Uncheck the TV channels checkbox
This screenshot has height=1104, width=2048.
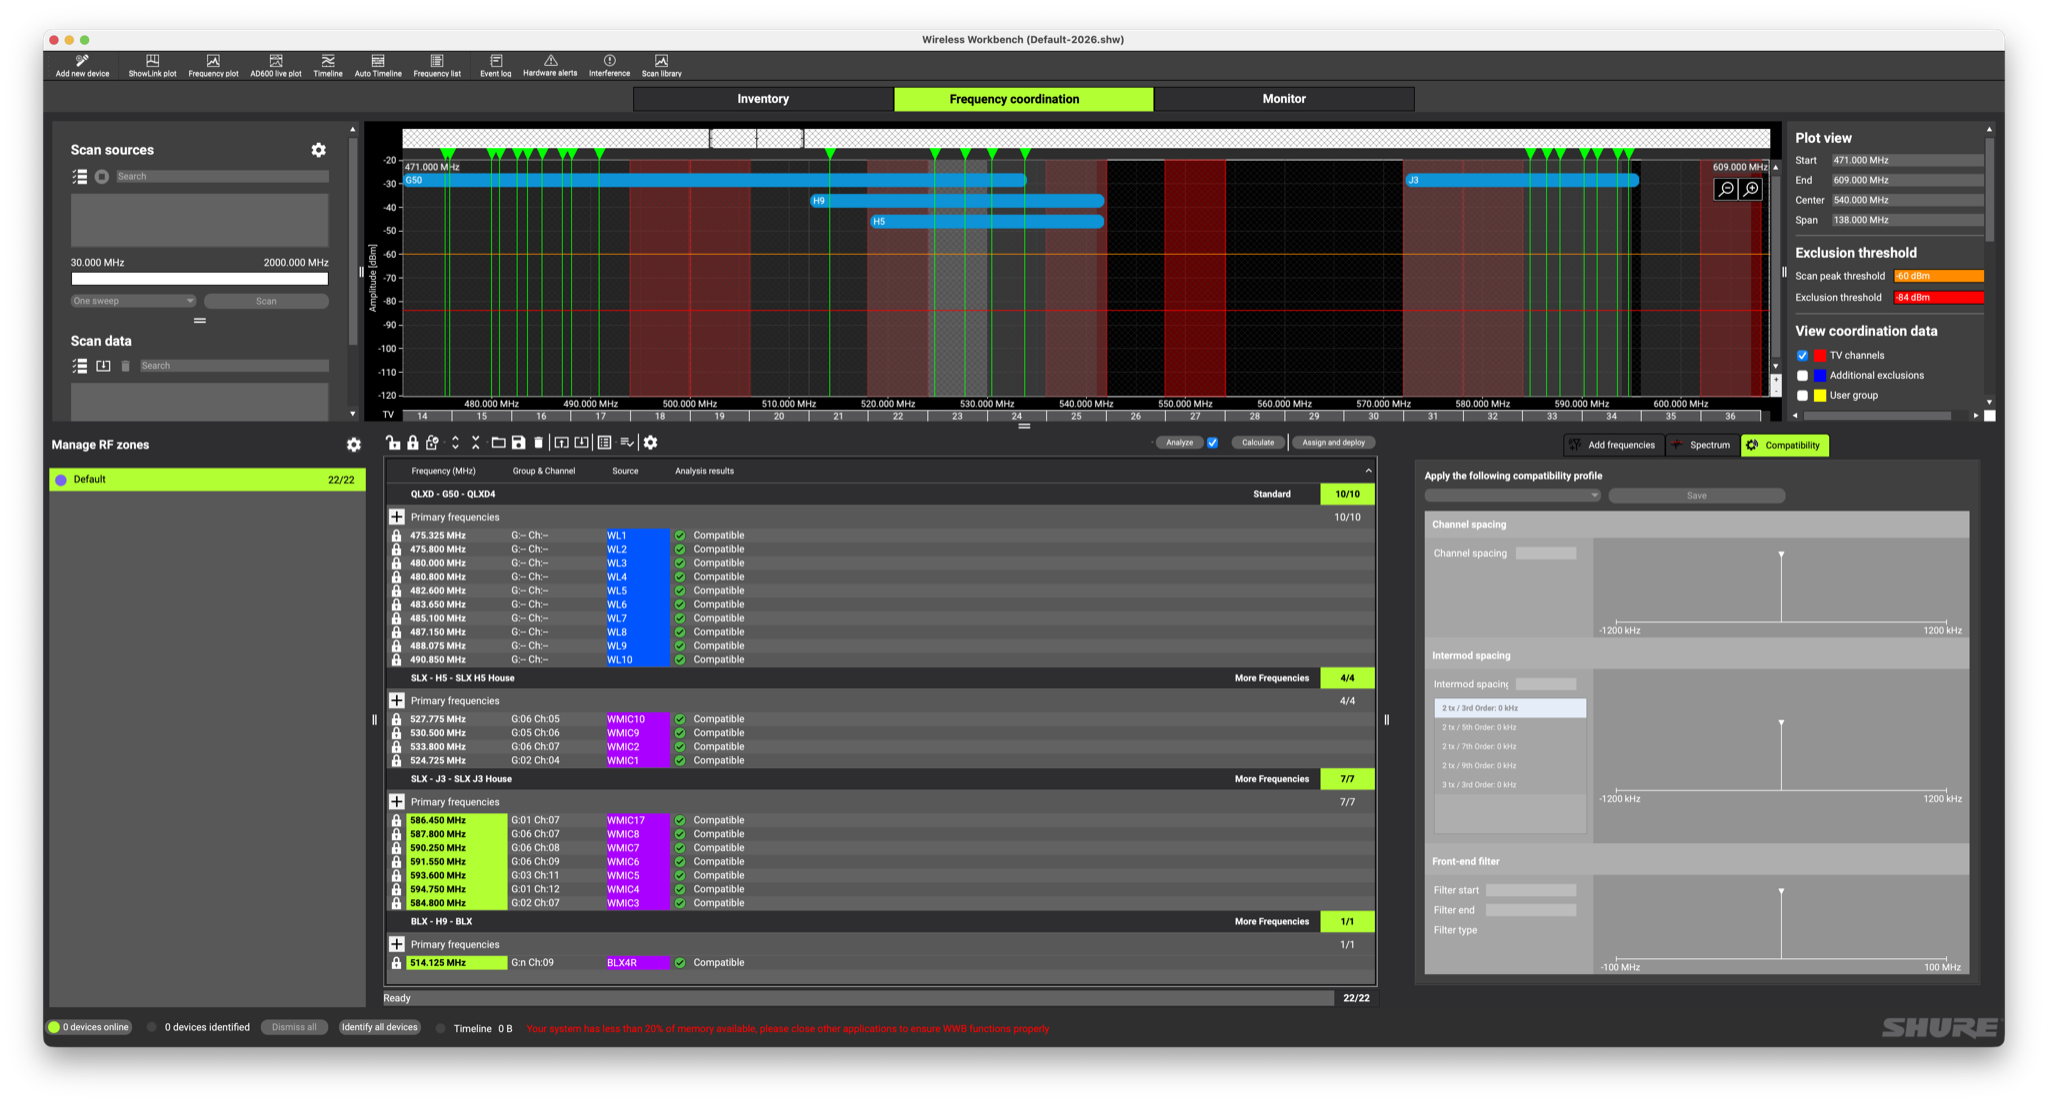[x=1802, y=356]
